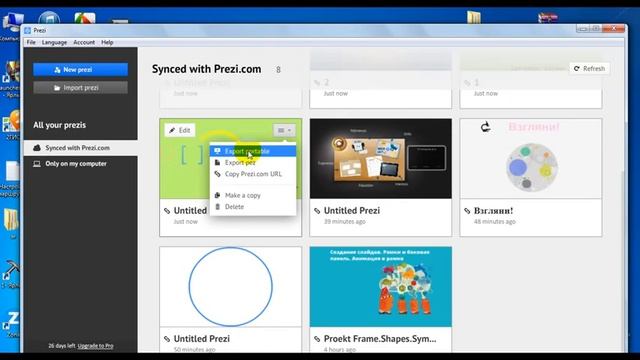Click link icon beside 39 minutes ago Untitled Prezi
Viewport: 640px width, 360px height.
(x=317, y=211)
